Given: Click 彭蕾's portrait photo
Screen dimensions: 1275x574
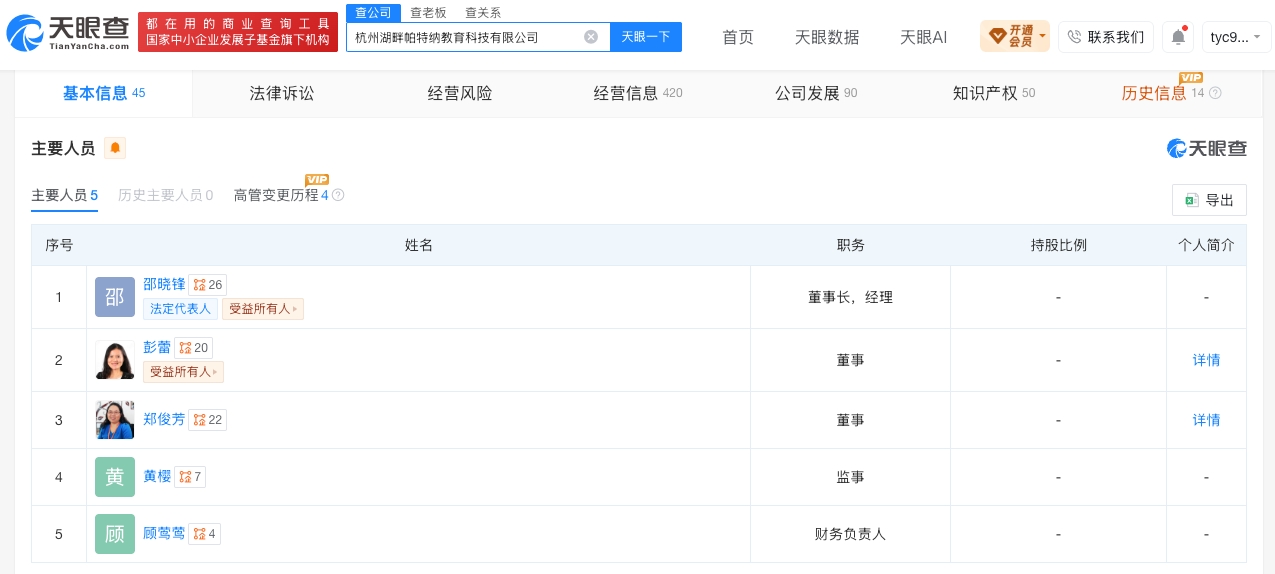Looking at the screenshot, I should (115, 360).
